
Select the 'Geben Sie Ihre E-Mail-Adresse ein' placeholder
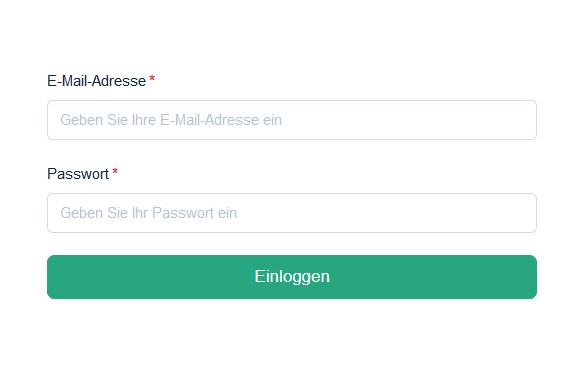click(x=171, y=120)
